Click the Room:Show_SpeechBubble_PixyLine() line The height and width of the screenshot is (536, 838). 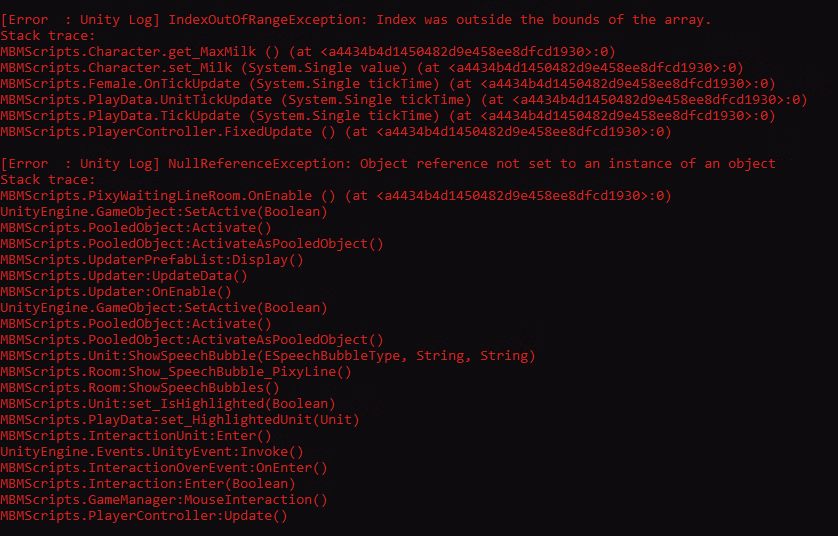click(x=176, y=371)
